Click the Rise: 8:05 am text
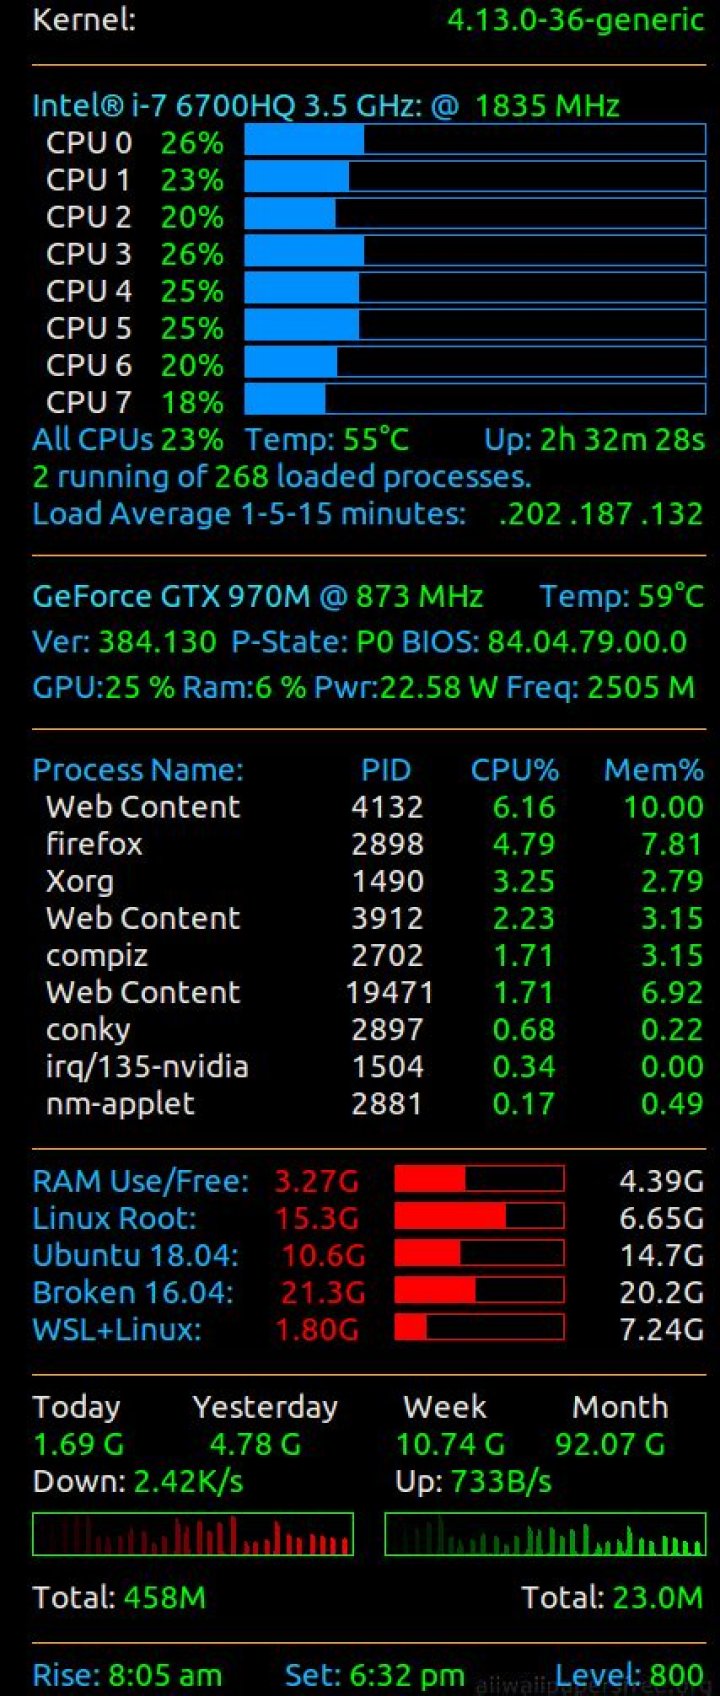 pos(127,1675)
